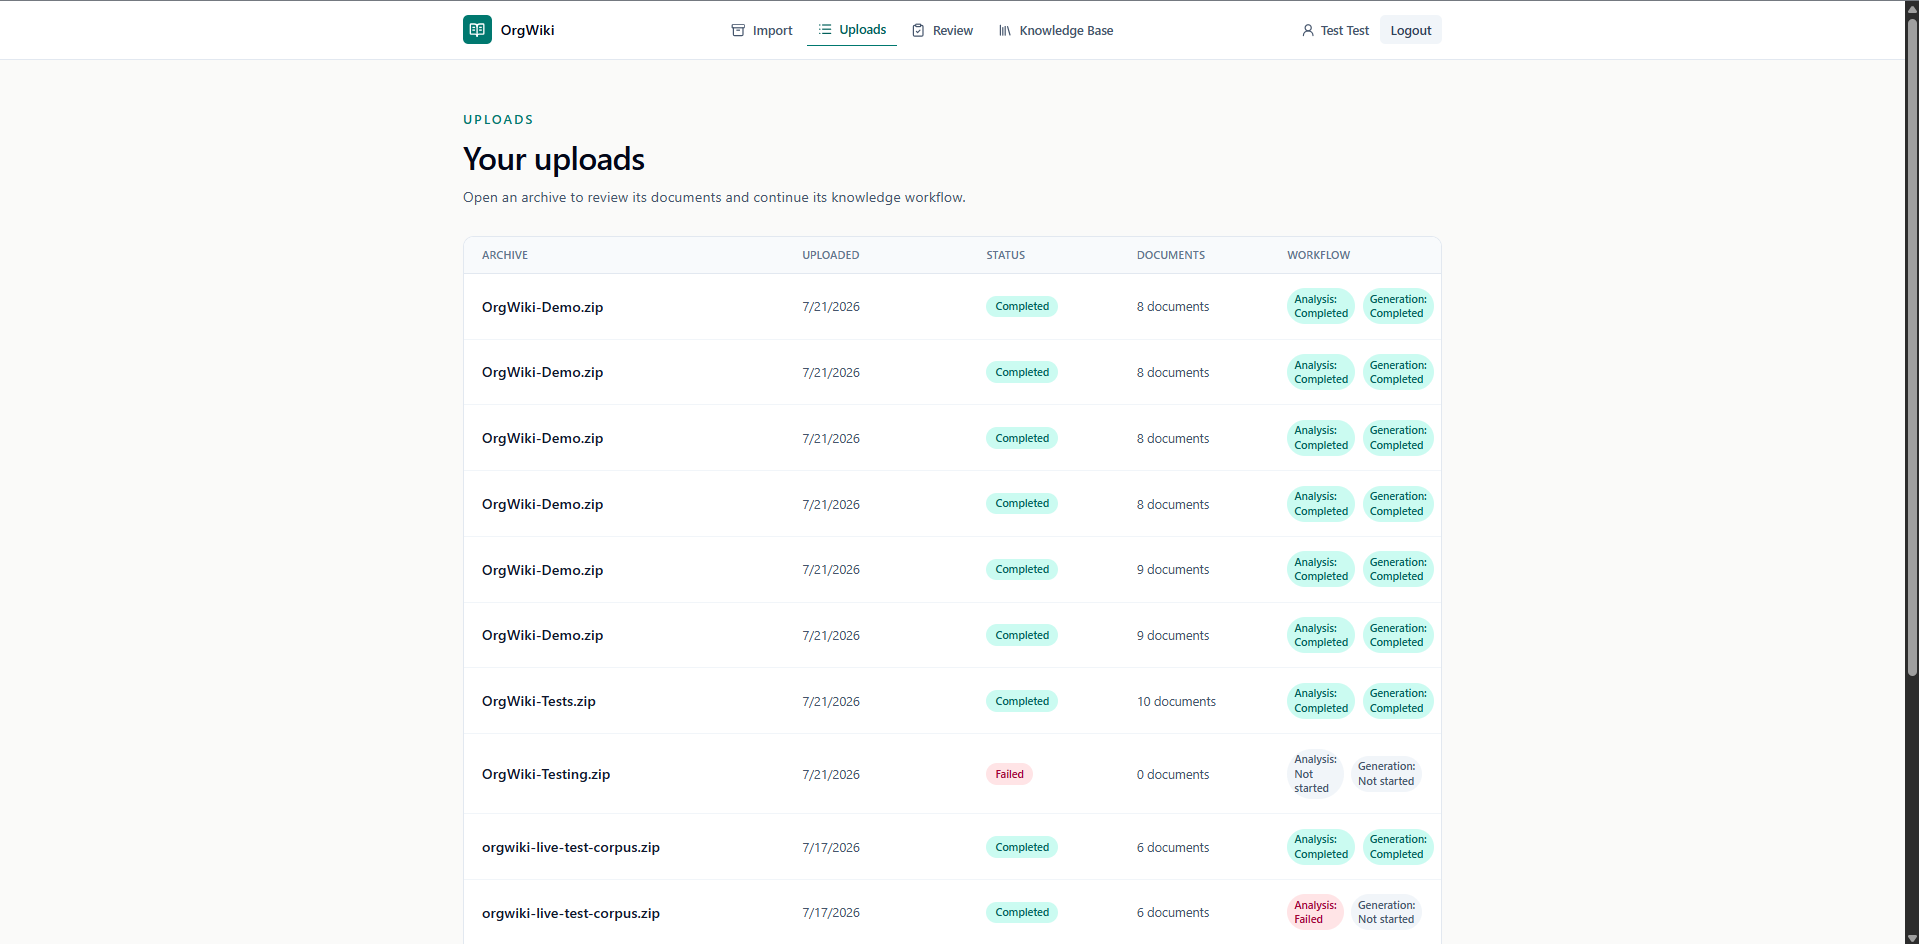The height and width of the screenshot is (944, 1919).
Task: Click the Import archive box icon
Action: [738, 31]
